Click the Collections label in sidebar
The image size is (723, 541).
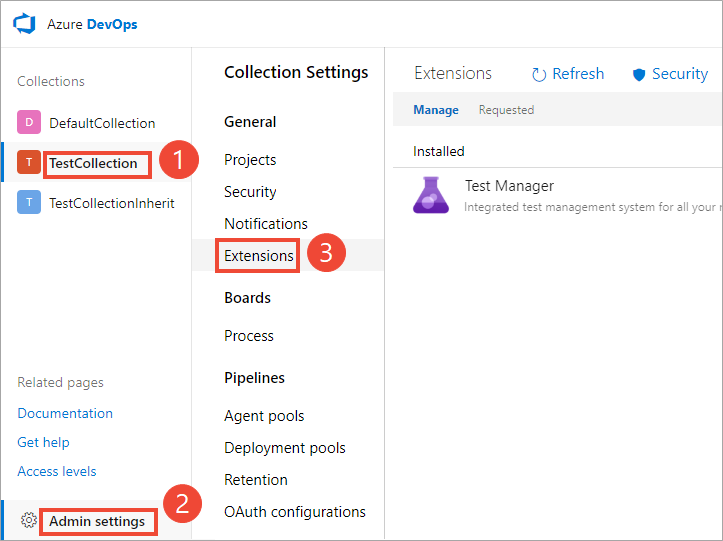(51, 82)
